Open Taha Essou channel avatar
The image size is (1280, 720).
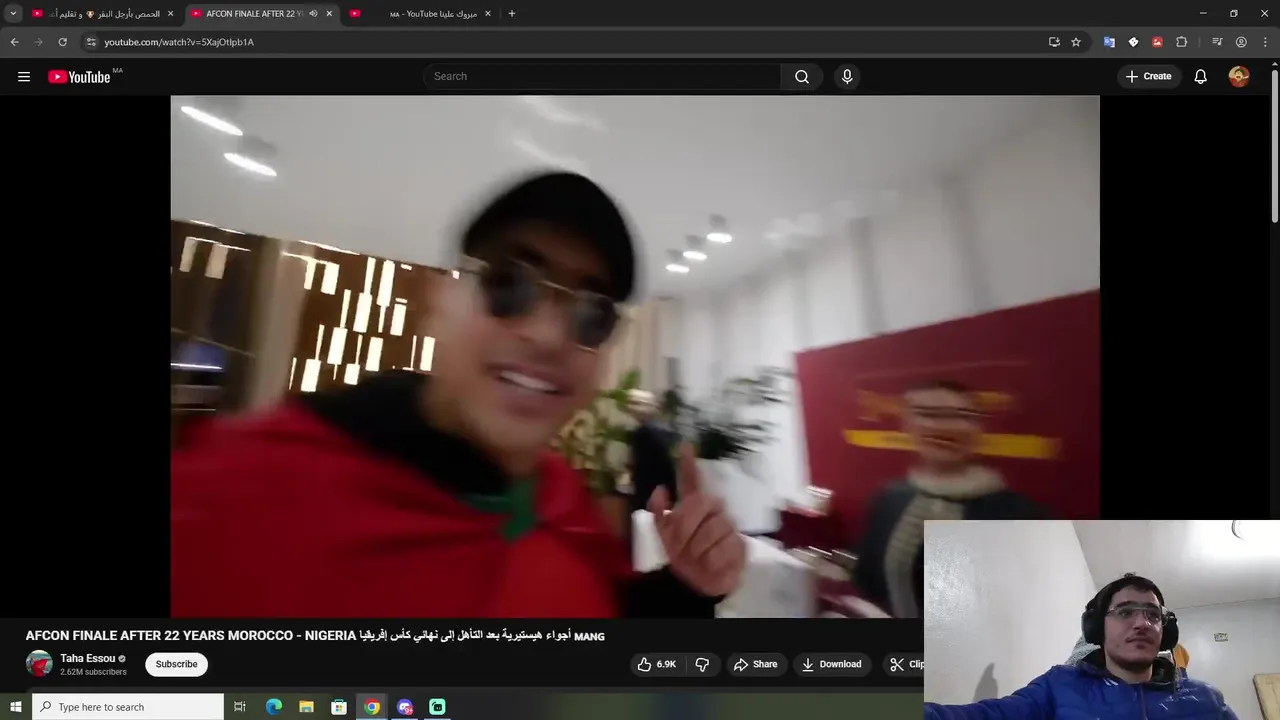tap(39, 664)
